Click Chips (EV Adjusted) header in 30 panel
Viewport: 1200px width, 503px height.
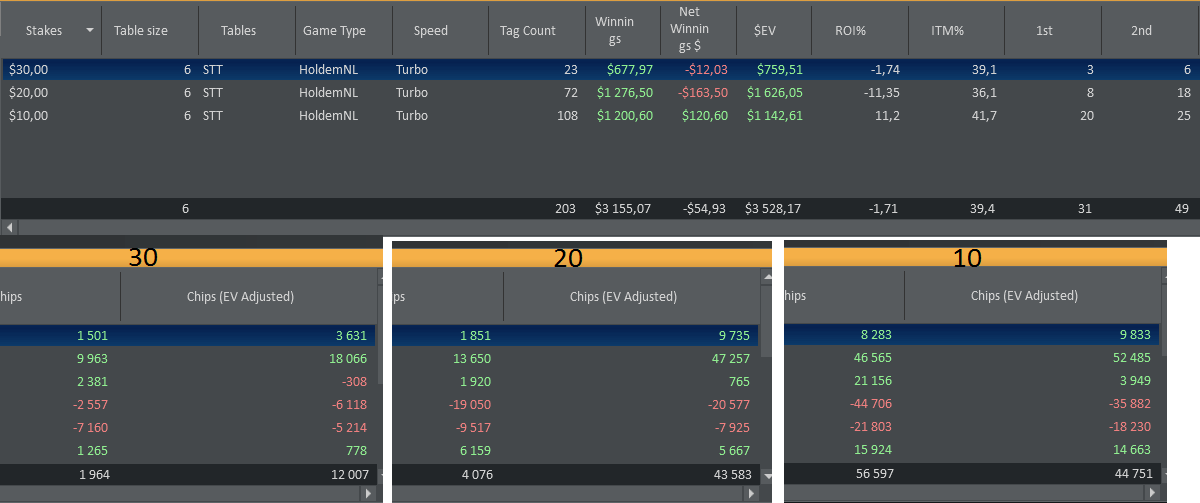(240, 297)
